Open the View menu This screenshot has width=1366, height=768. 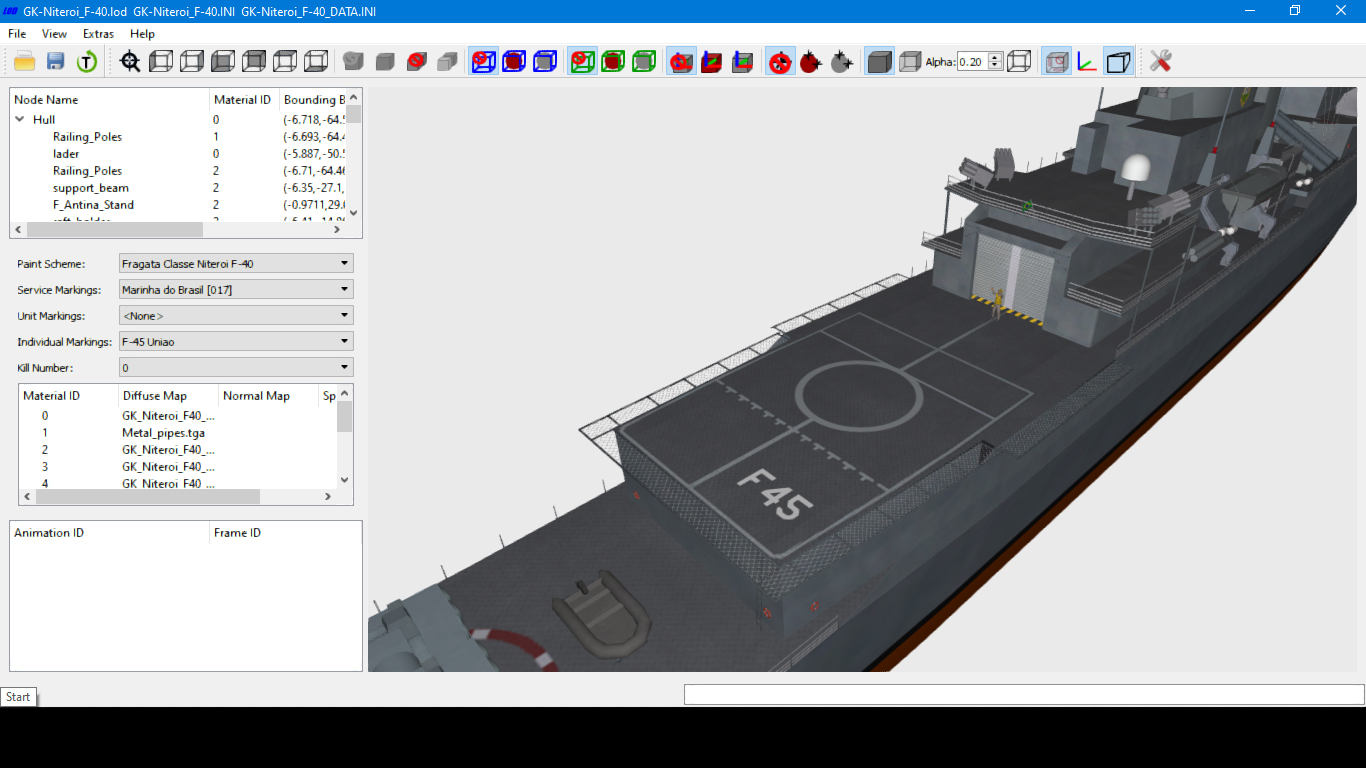pyautogui.click(x=54, y=34)
